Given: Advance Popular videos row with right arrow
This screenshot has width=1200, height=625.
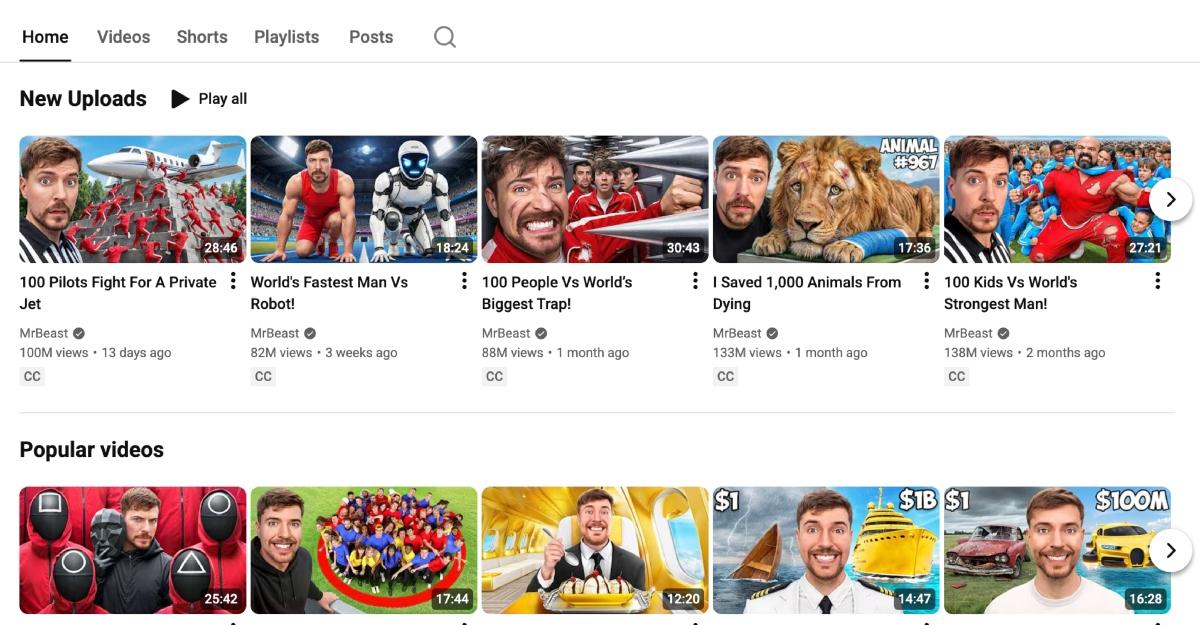Looking at the screenshot, I should click(1170, 550).
